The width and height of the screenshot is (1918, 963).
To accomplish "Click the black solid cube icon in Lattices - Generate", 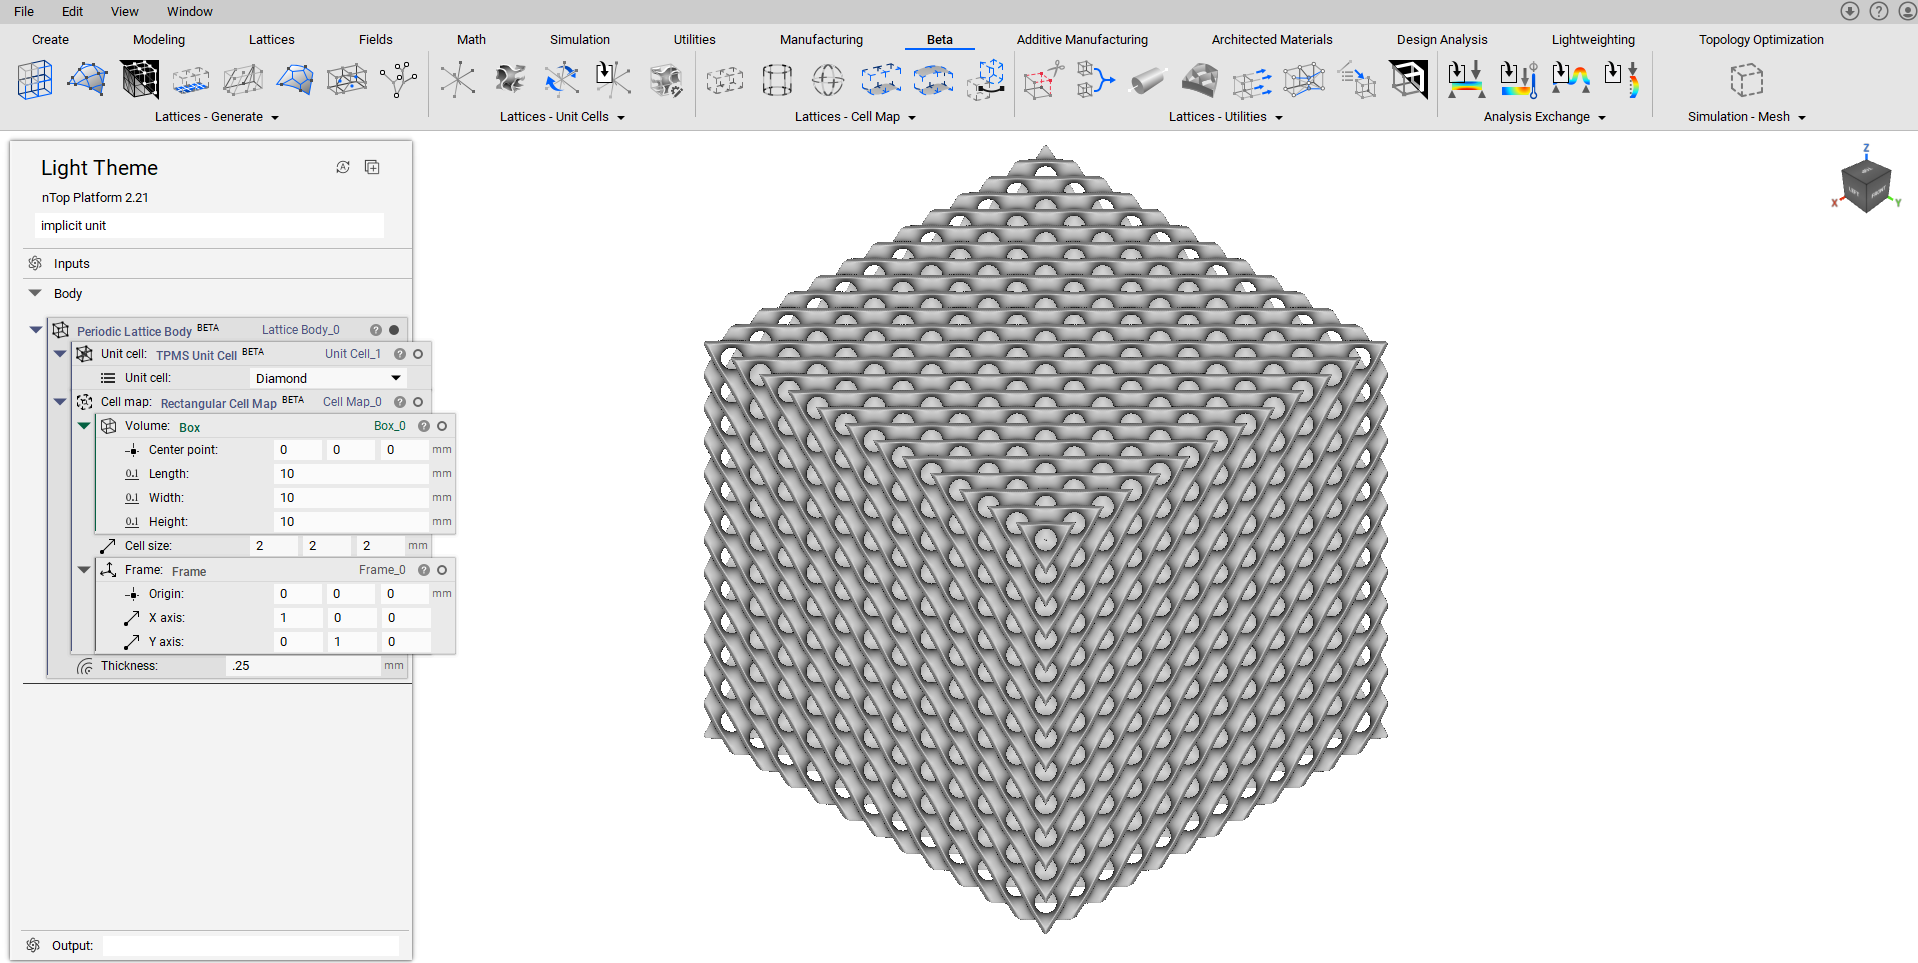I will 140,80.
